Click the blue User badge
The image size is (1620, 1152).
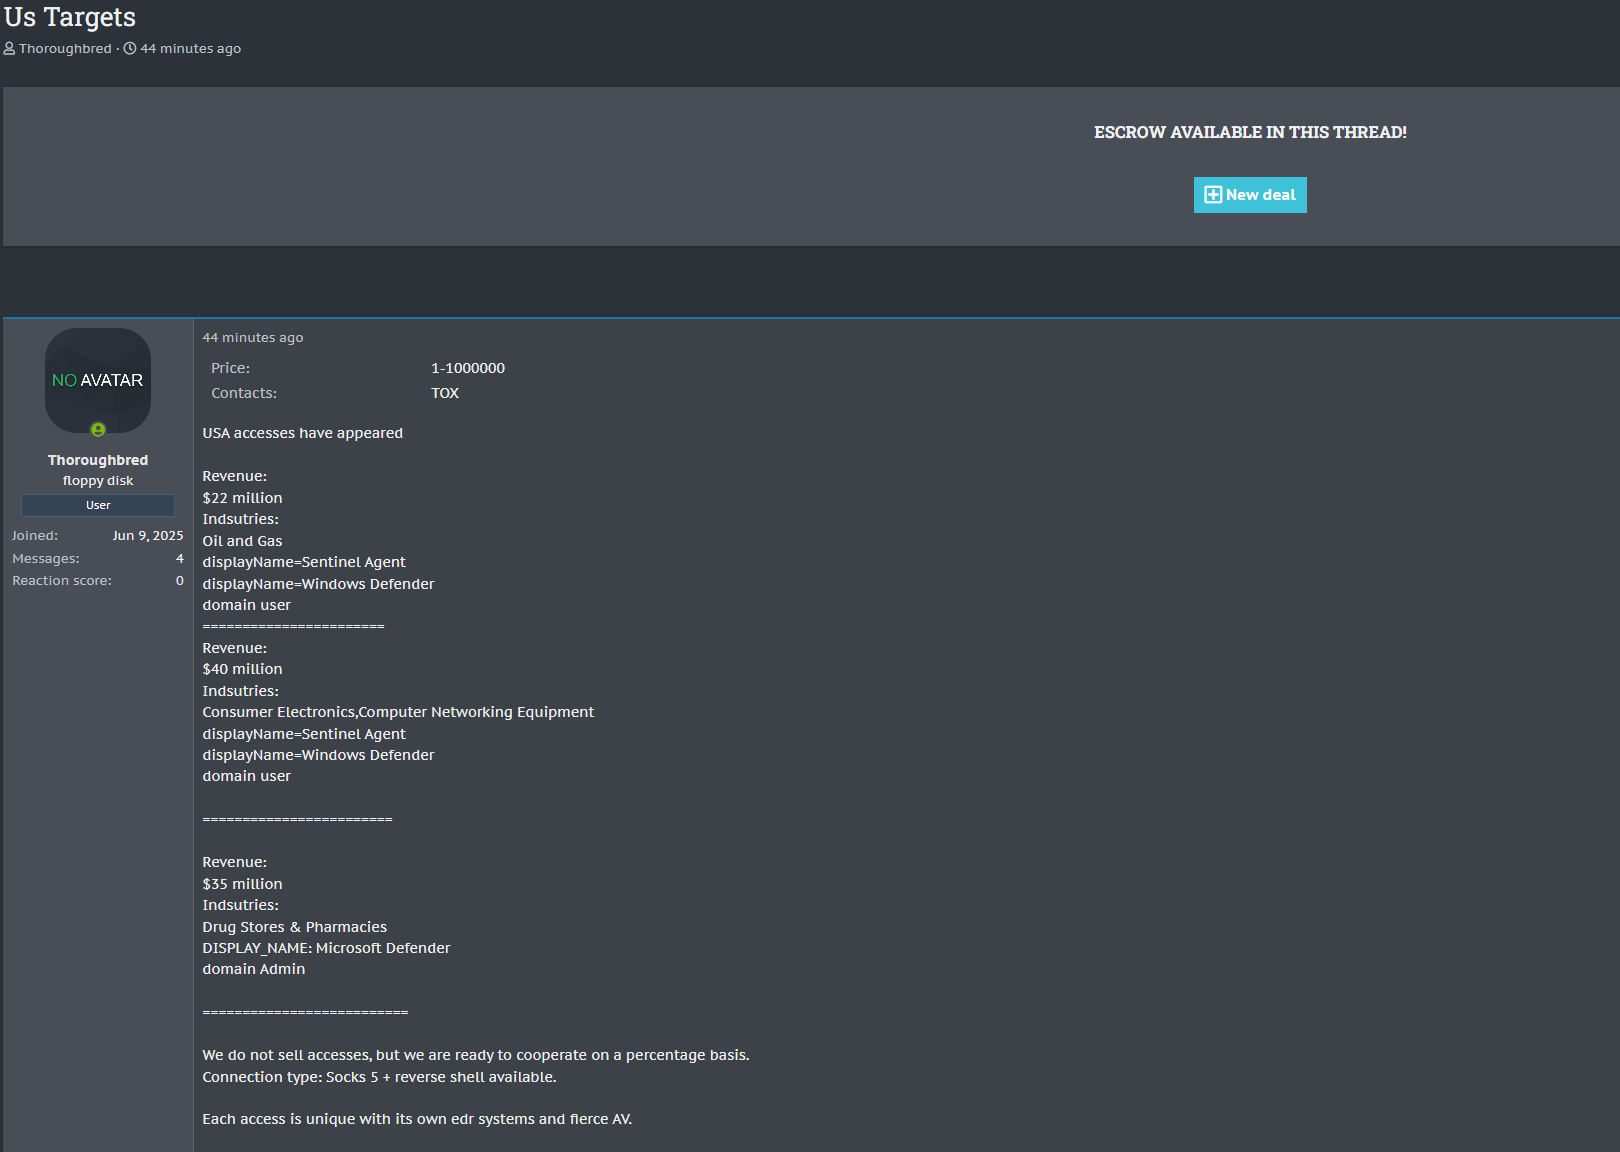pyautogui.click(x=98, y=505)
